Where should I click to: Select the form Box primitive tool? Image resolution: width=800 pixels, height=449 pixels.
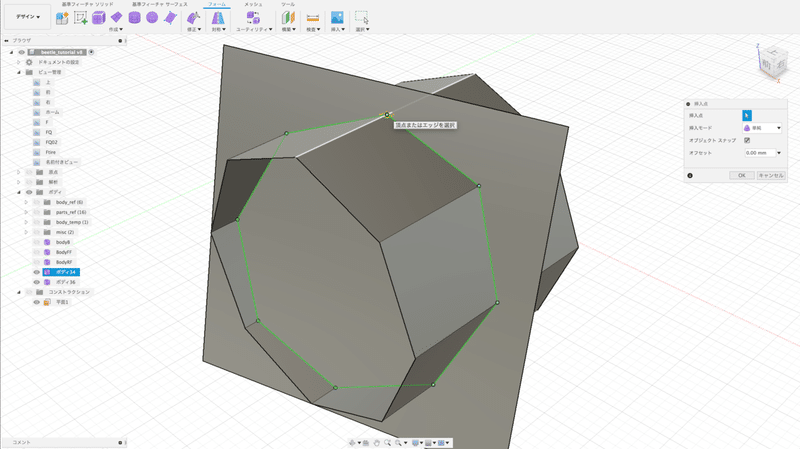98,18
